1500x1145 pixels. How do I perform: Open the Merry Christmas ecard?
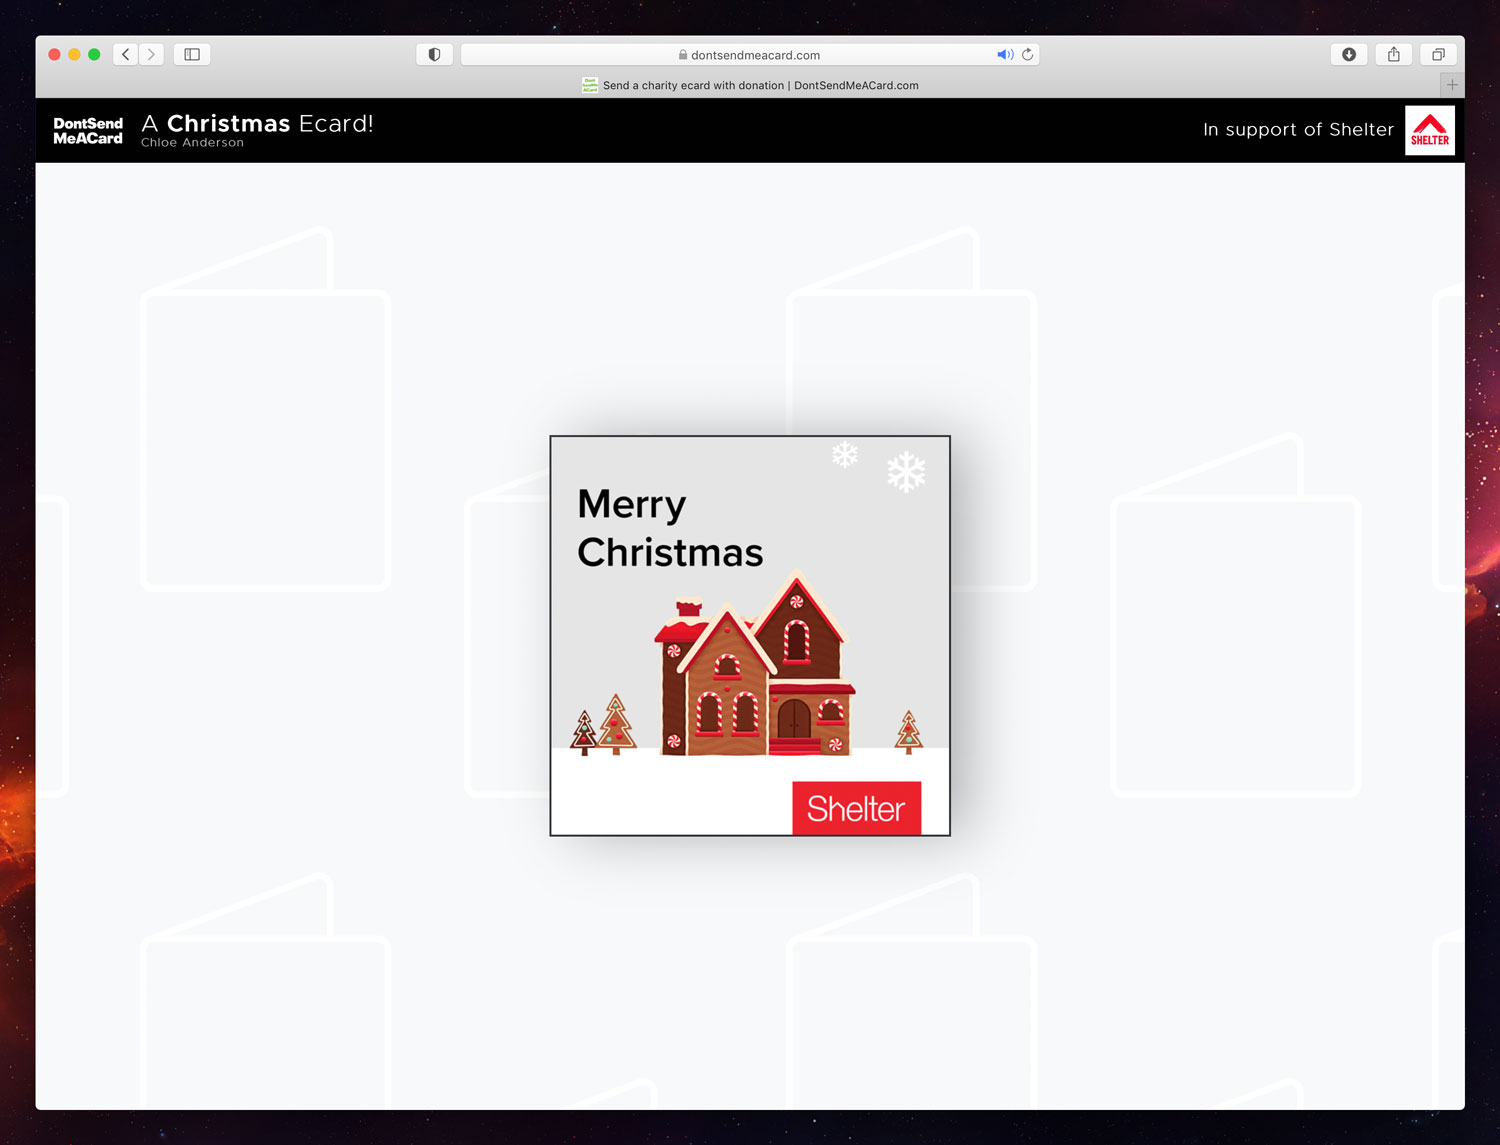(750, 636)
